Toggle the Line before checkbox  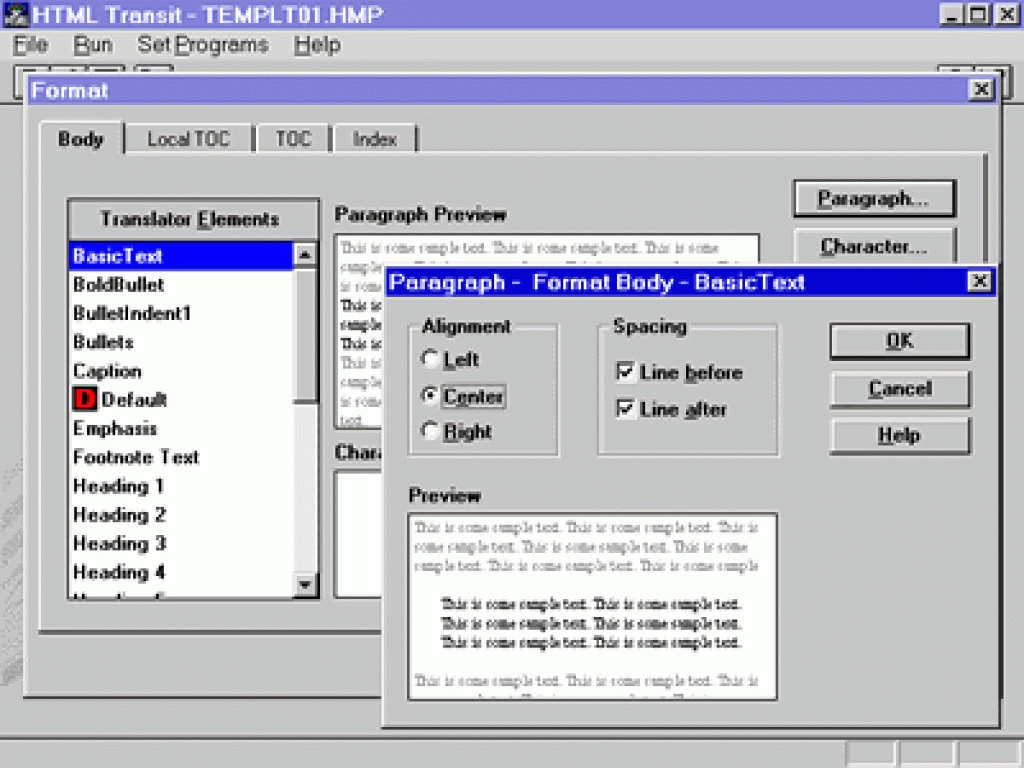click(626, 373)
